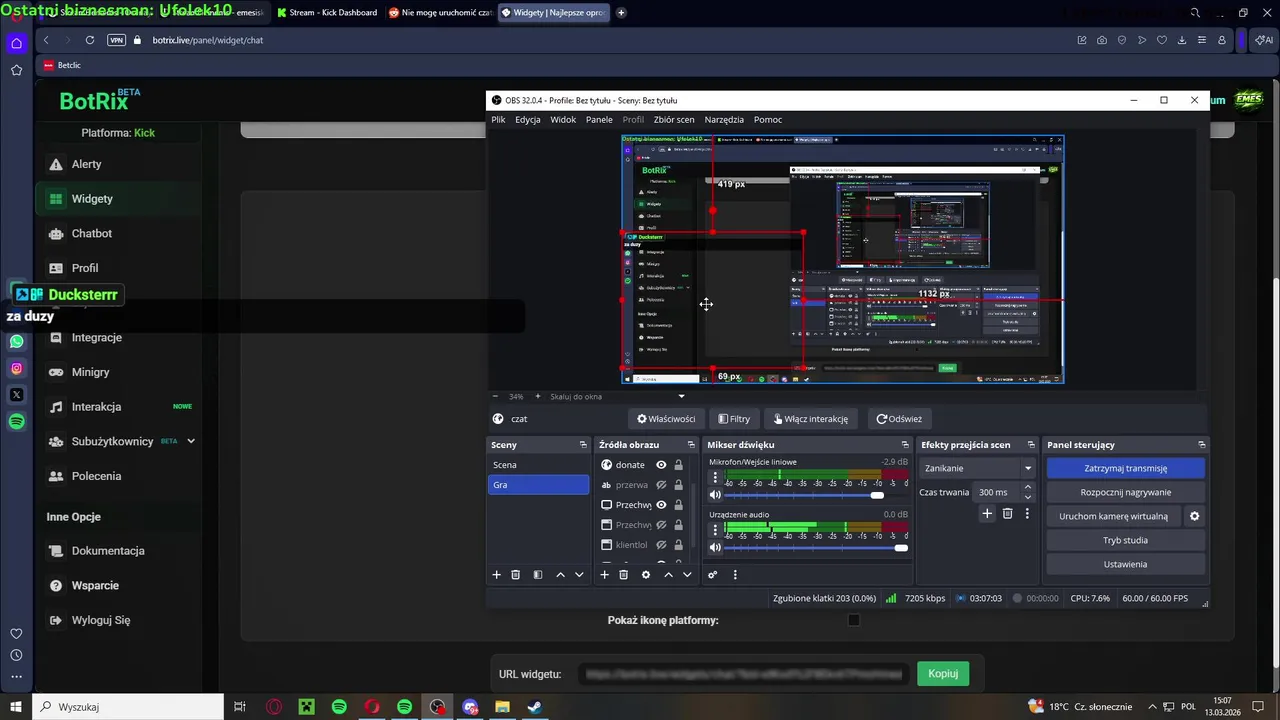
Task: Open scene filters icon in Sceny toolbar
Action: point(538,575)
